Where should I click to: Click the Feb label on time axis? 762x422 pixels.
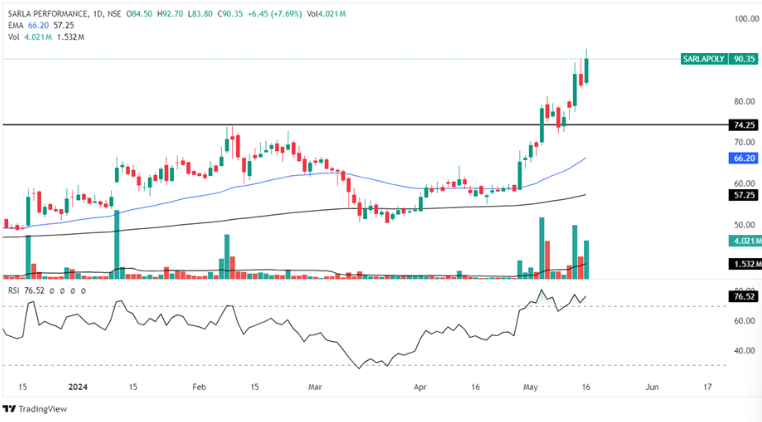(198, 385)
